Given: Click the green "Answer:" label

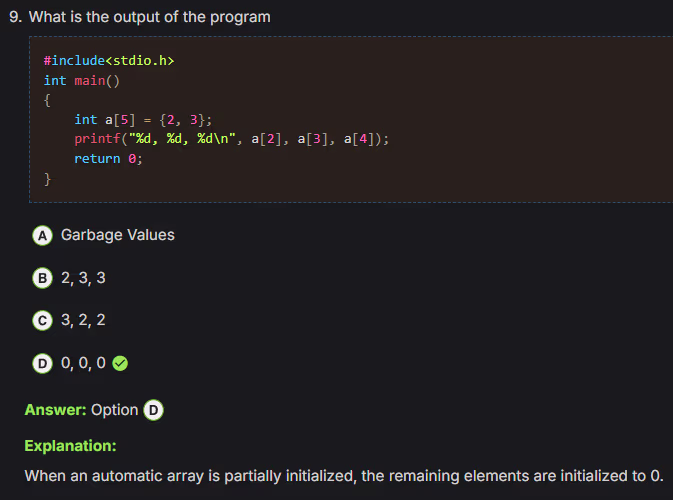Looking at the screenshot, I should pyautogui.click(x=55, y=410).
